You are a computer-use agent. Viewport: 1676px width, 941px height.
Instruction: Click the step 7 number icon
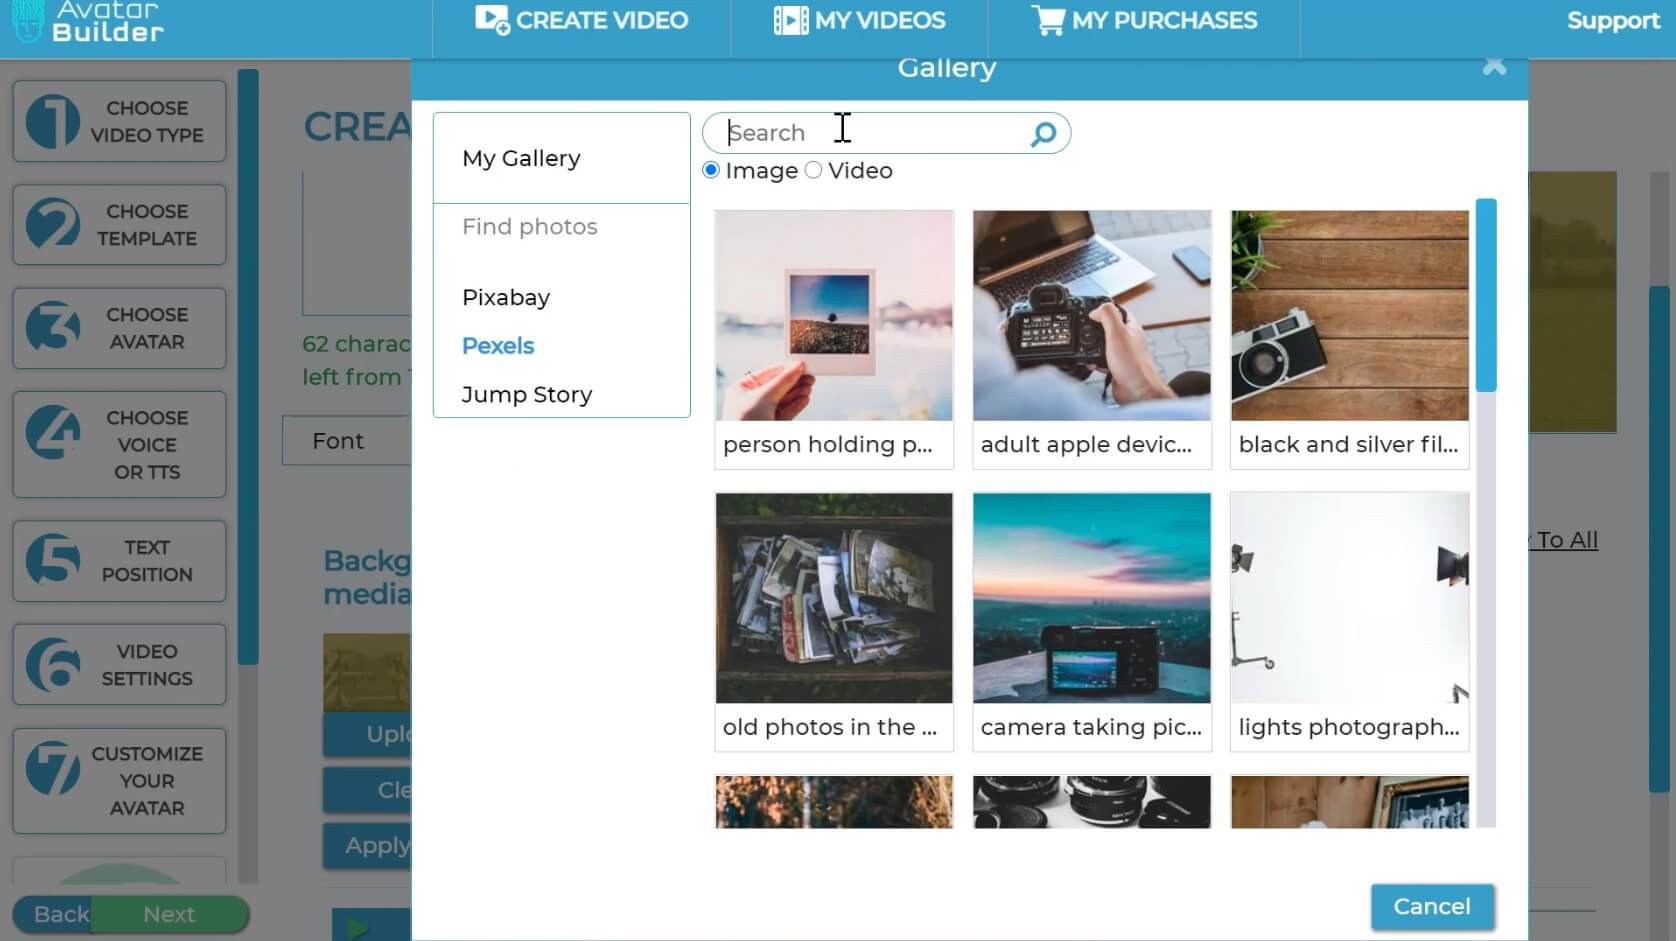click(x=53, y=768)
